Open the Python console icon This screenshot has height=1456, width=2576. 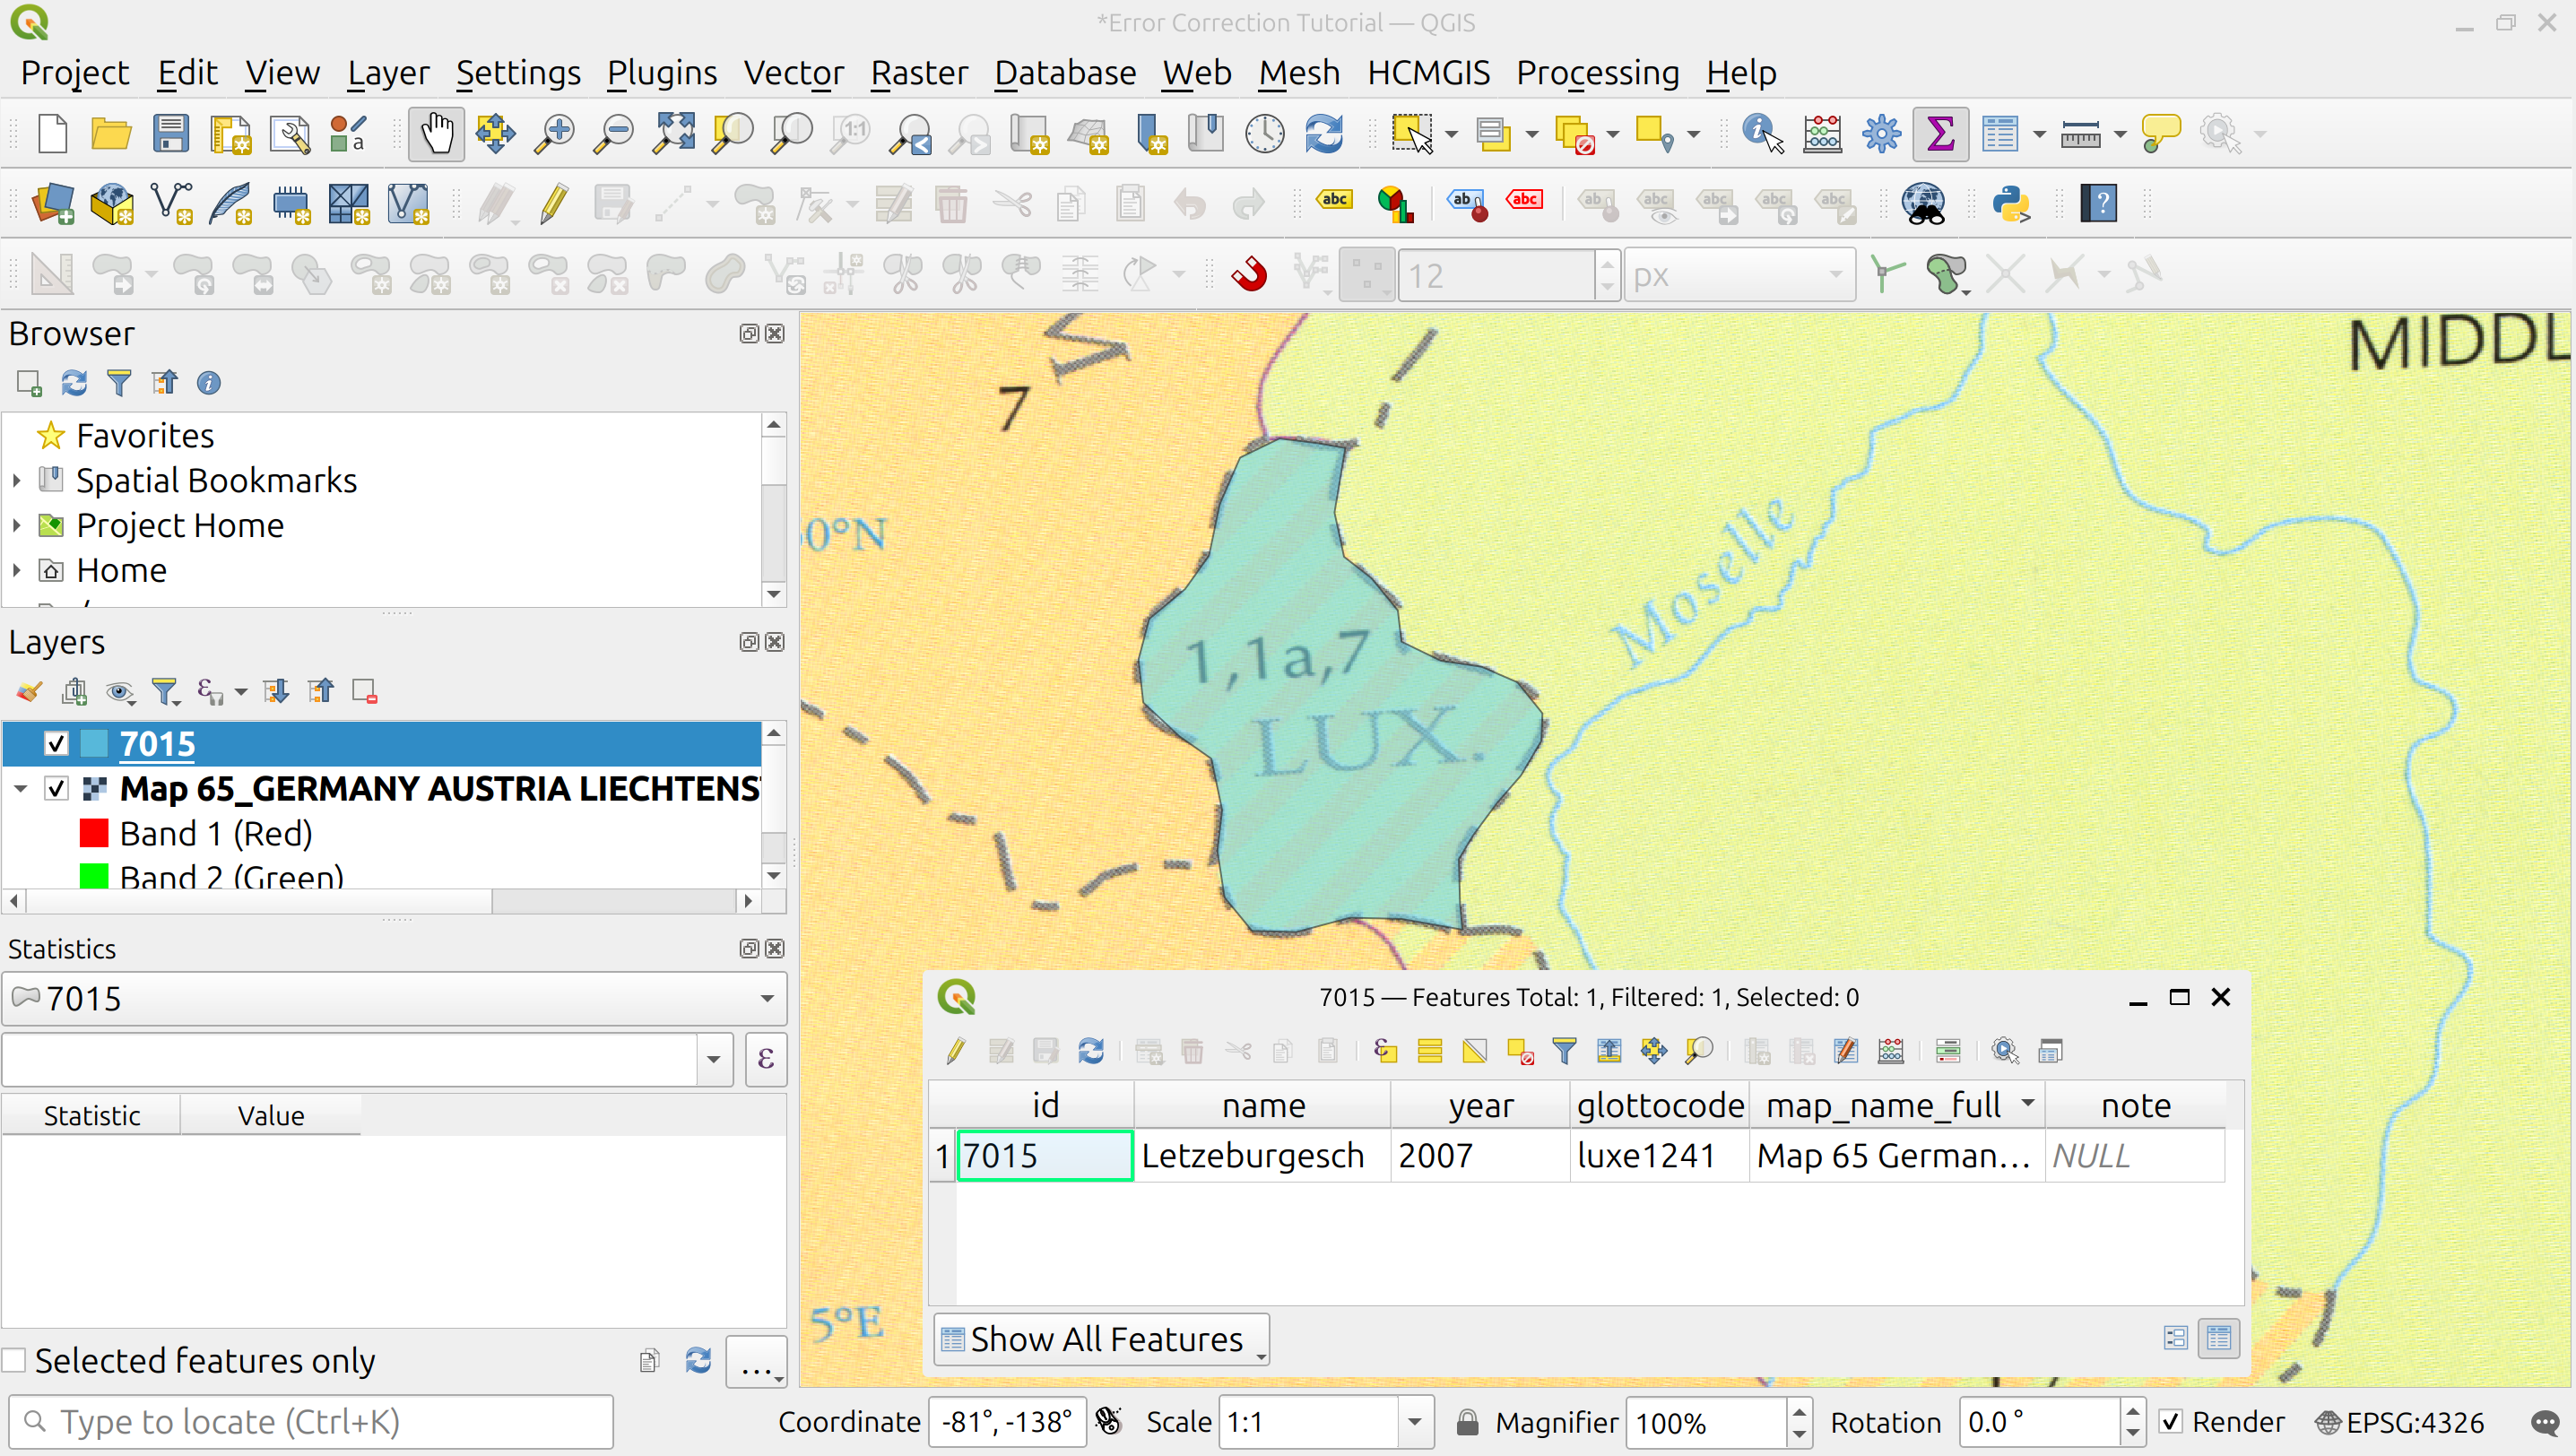pos(2010,204)
